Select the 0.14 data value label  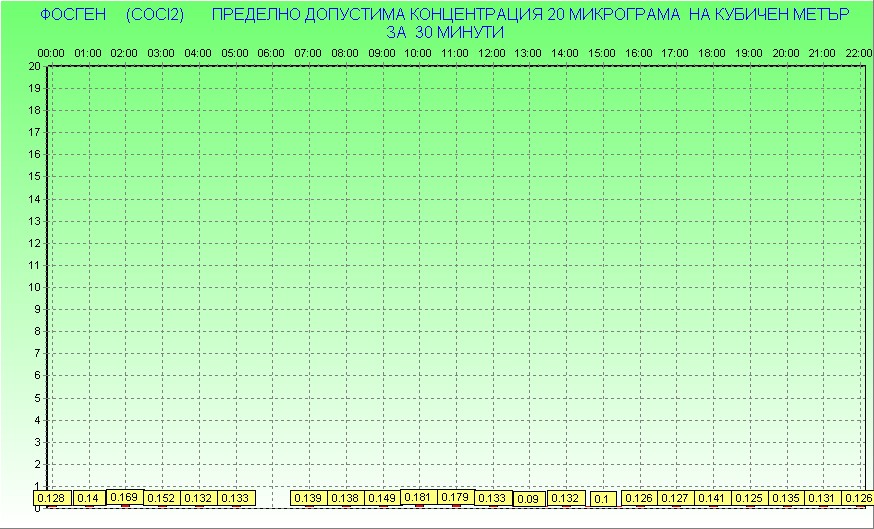tap(88, 498)
